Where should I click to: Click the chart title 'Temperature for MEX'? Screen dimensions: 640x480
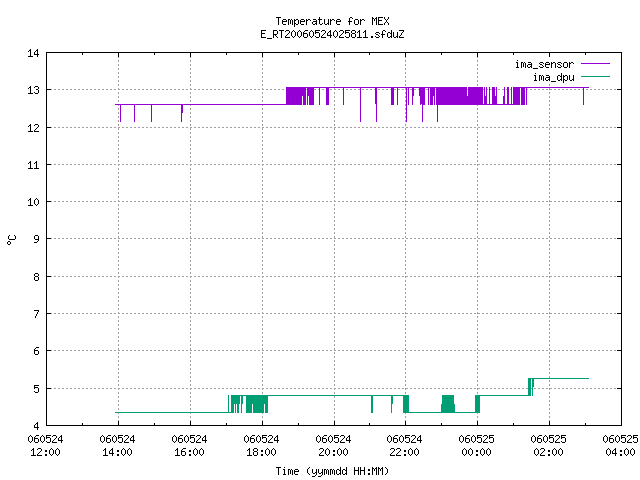pos(332,21)
